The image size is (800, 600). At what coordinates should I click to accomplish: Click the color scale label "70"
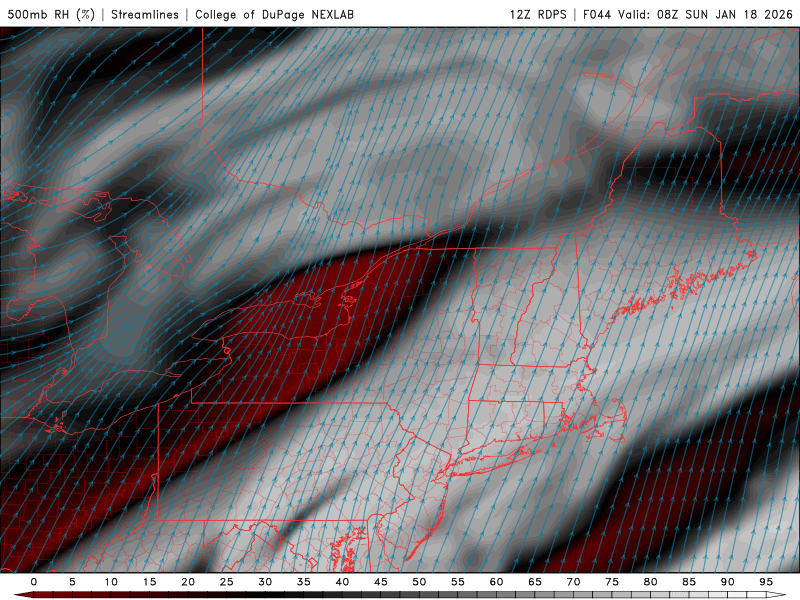573,582
